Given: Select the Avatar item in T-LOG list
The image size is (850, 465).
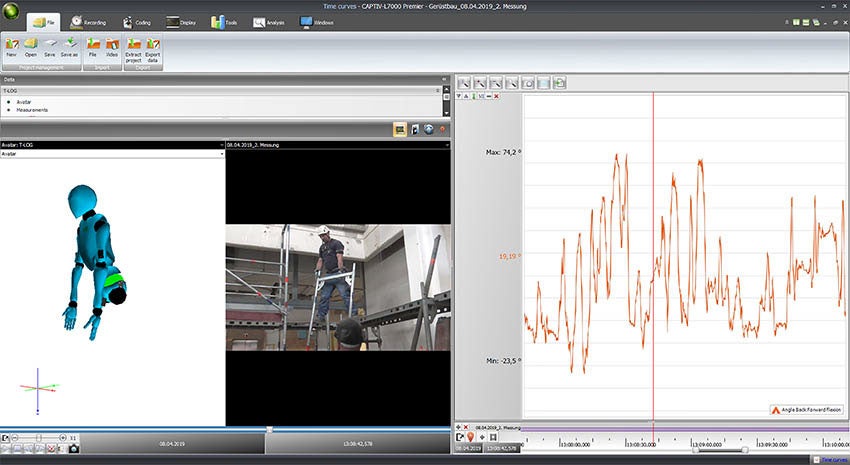Looking at the screenshot, I should pyautogui.click(x=24, y=102).
